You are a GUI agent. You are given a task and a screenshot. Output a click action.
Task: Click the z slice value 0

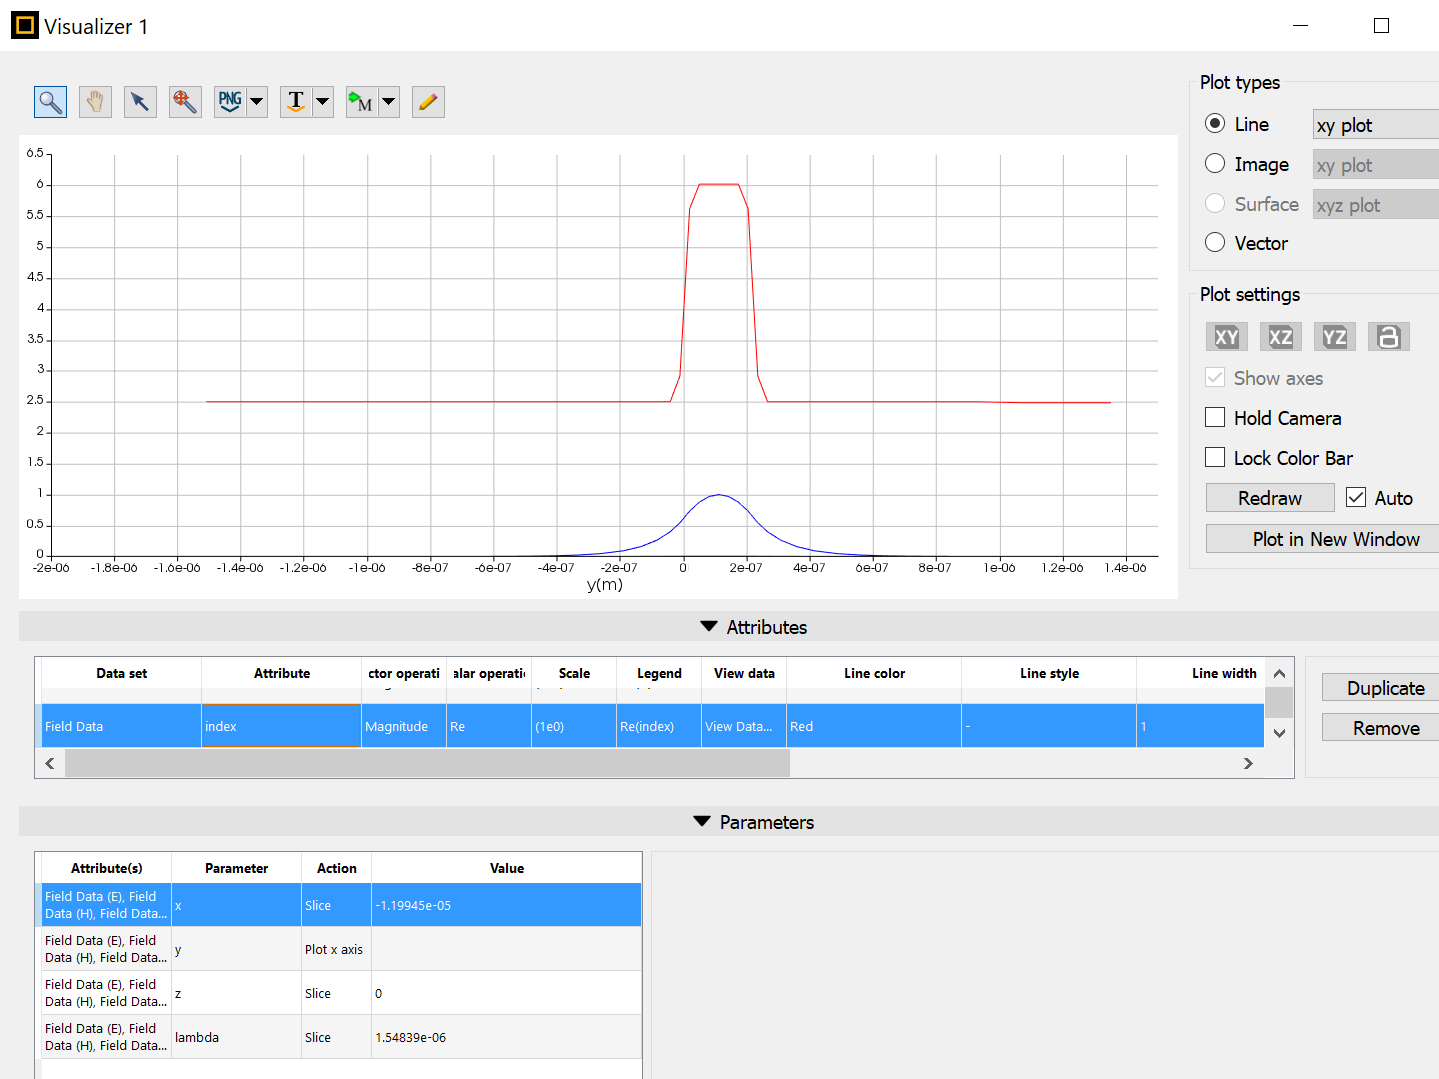[x=506, y=993]
